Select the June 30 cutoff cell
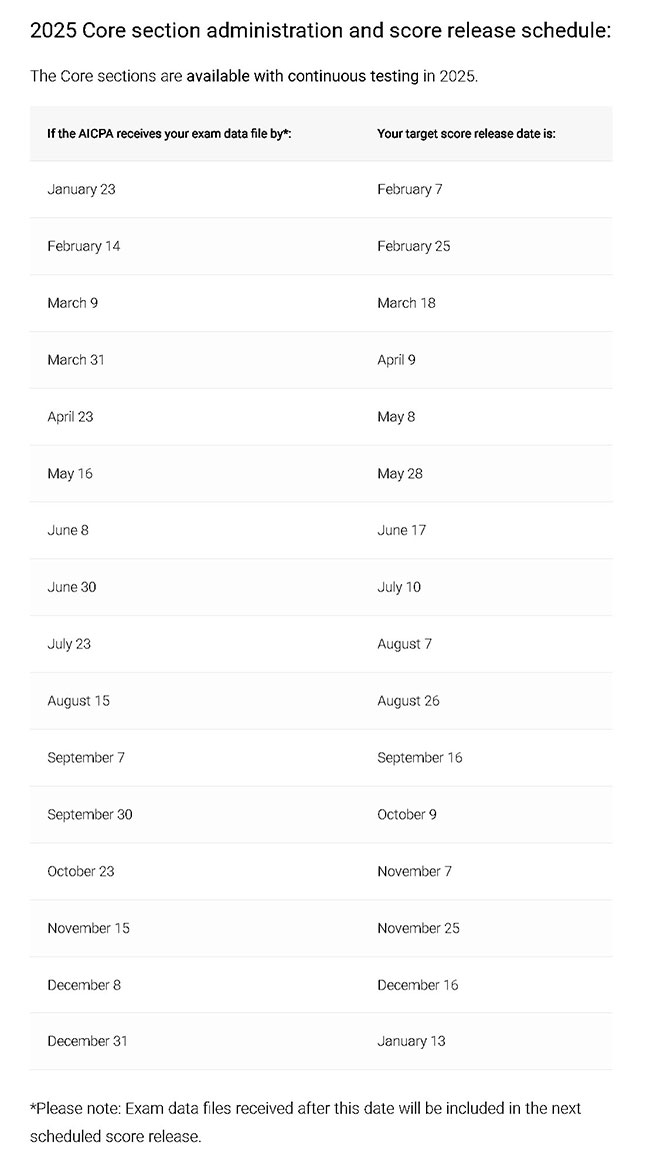650x1159 pixels. tap(71, 587)
